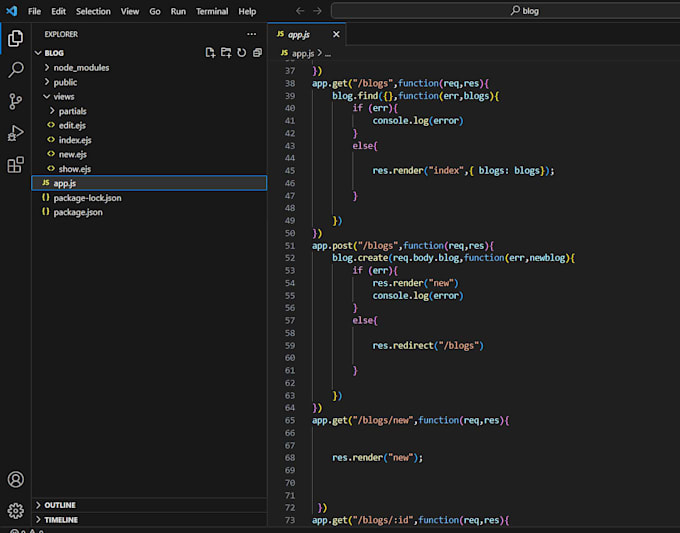The width and height of the screenshot is (680, 533).
Task: Click line number 65 in the gutter
Action: [290, 420]
